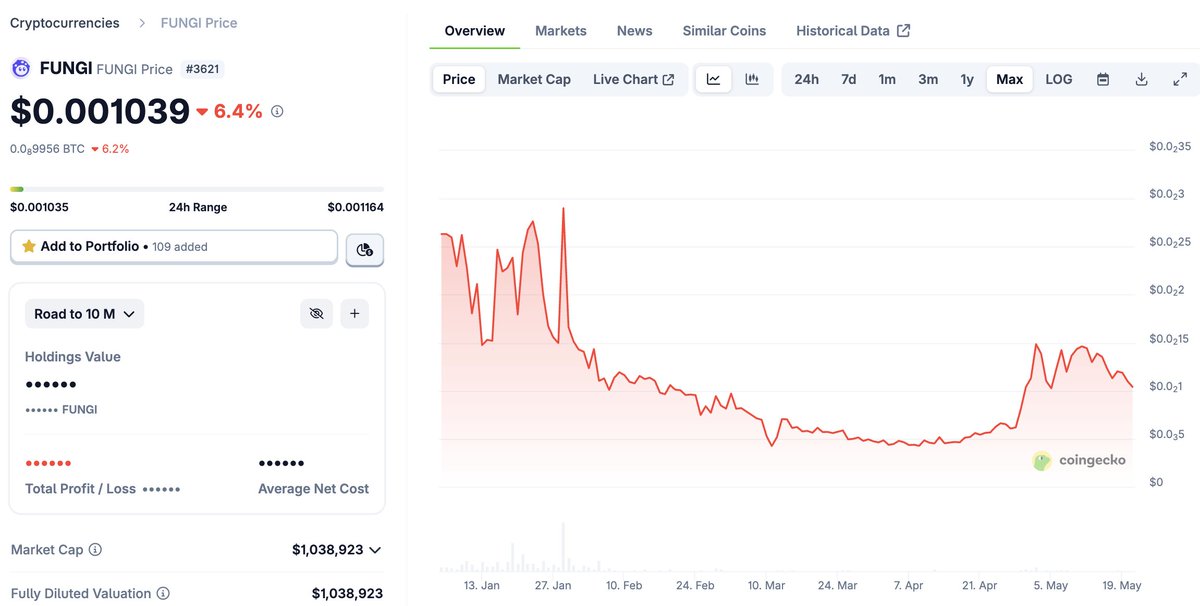This screenshot has height=606, width=1200.
Task: Switch to the News tab
Action: tap(635, 31)
